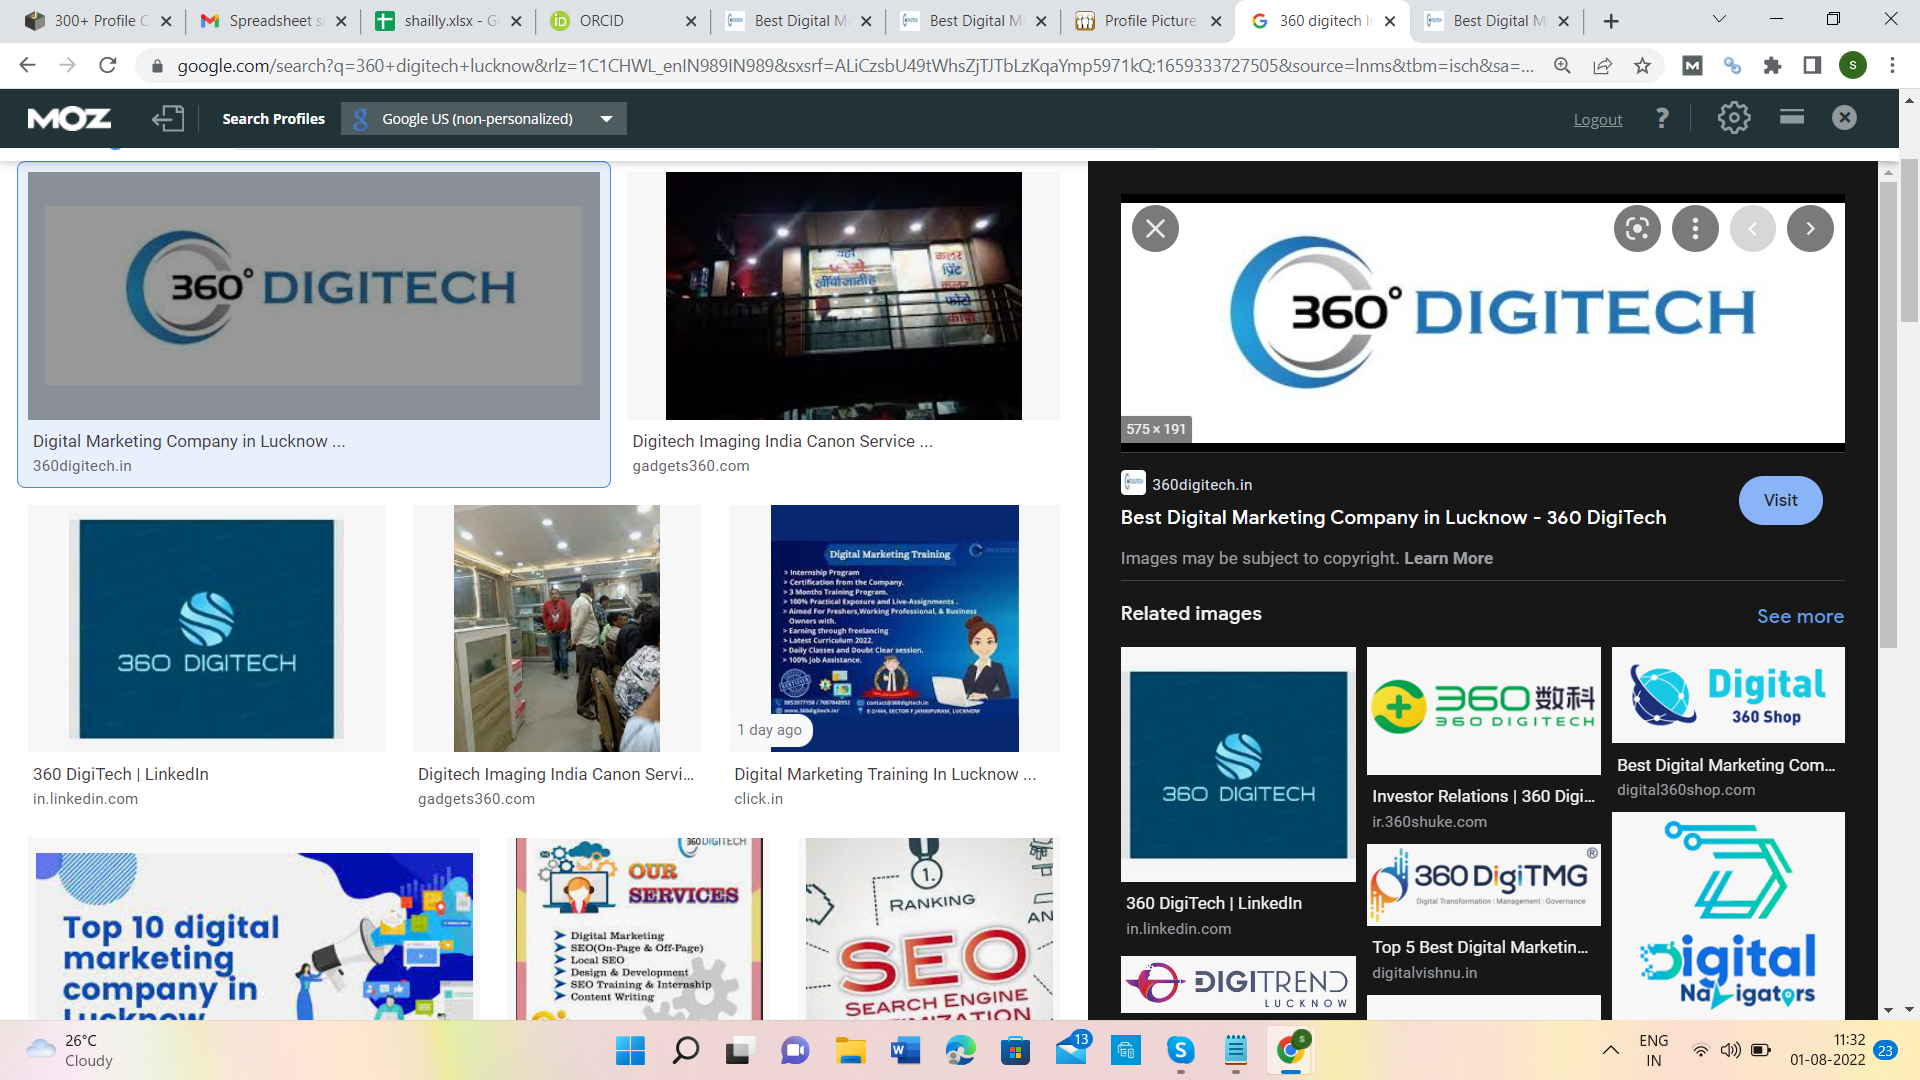Open Chrome tab search chevron
The height and width of the screenshot is (1080, 1920).
click(1719, 19)
